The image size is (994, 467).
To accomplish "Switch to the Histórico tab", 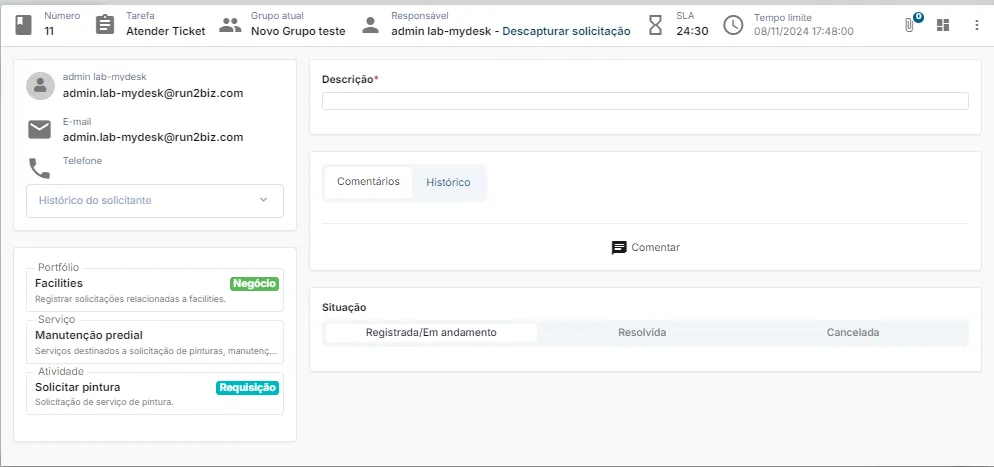I will pyautogui.click(x=448, y=183).
